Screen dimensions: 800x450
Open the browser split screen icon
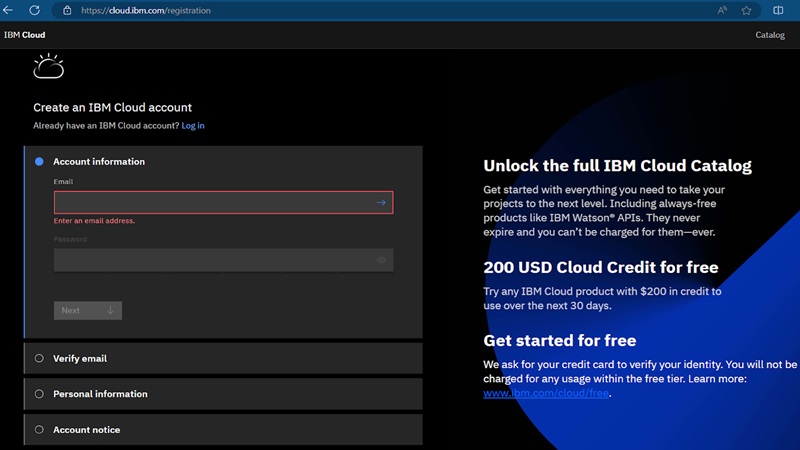(x=779, y=10)
